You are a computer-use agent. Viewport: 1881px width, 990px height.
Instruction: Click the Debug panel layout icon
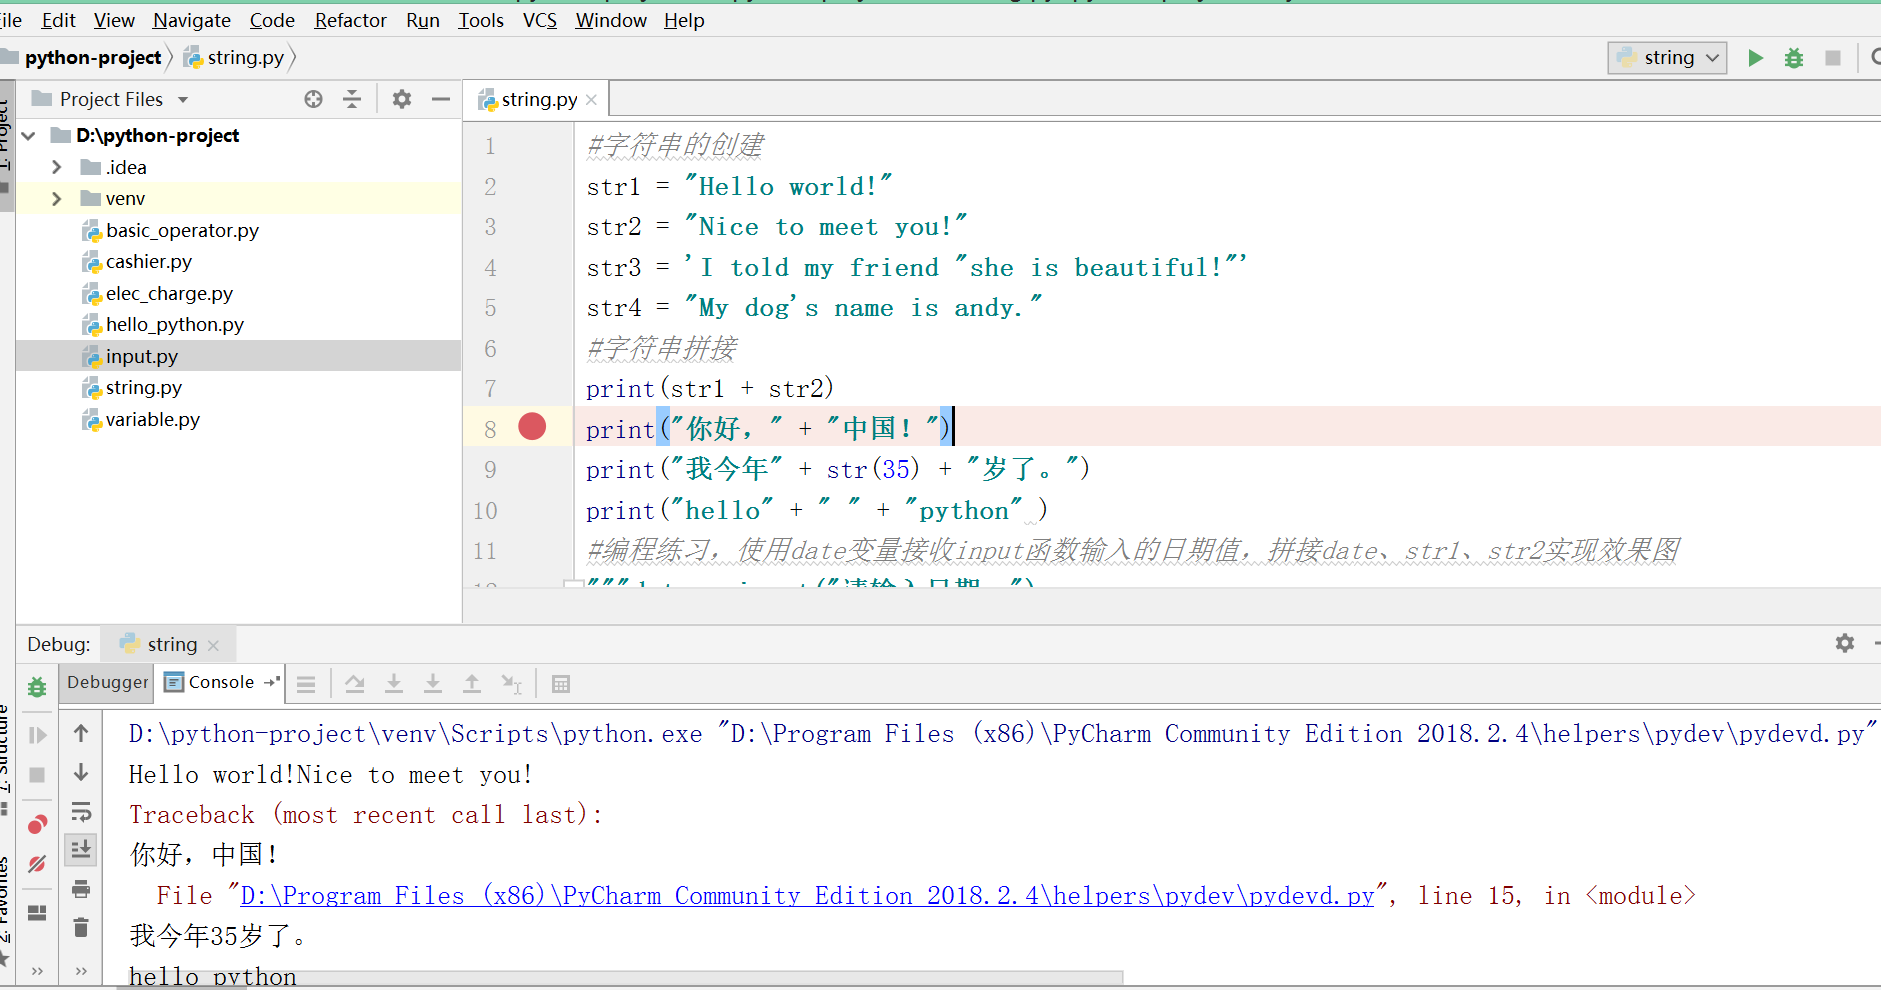click(37, 913)
